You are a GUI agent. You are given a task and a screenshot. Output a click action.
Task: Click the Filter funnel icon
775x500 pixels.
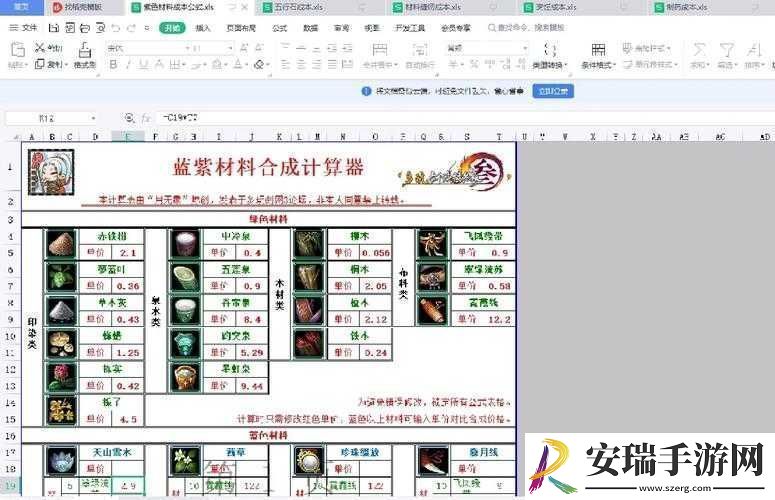click(726, 49)
